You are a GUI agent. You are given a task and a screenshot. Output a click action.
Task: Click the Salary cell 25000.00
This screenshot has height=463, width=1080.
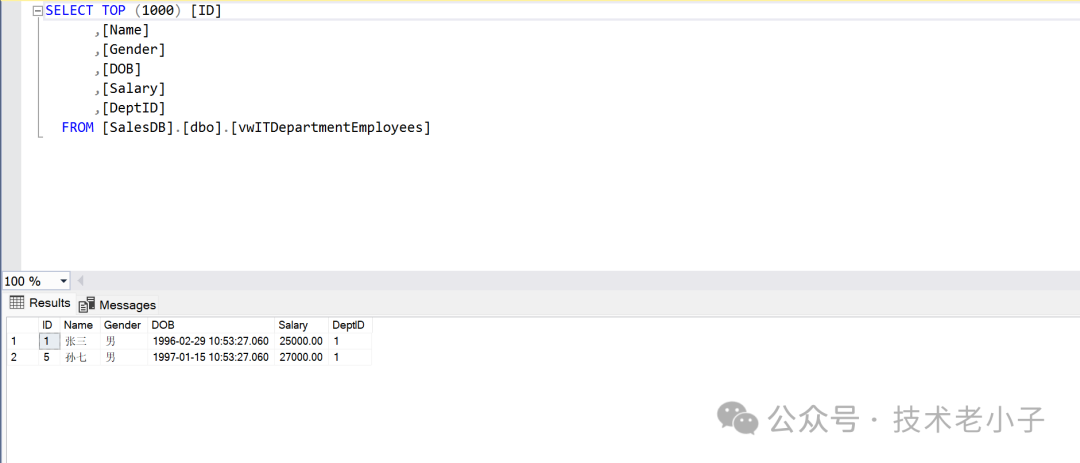(x=301, y=341)
